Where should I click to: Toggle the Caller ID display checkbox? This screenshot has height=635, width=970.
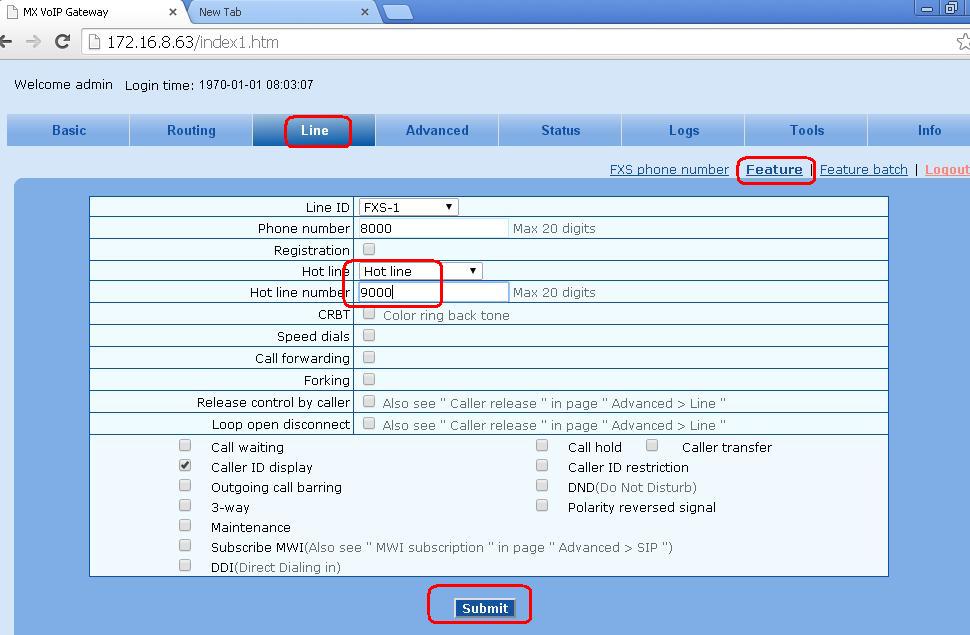[x=185, y=466]
